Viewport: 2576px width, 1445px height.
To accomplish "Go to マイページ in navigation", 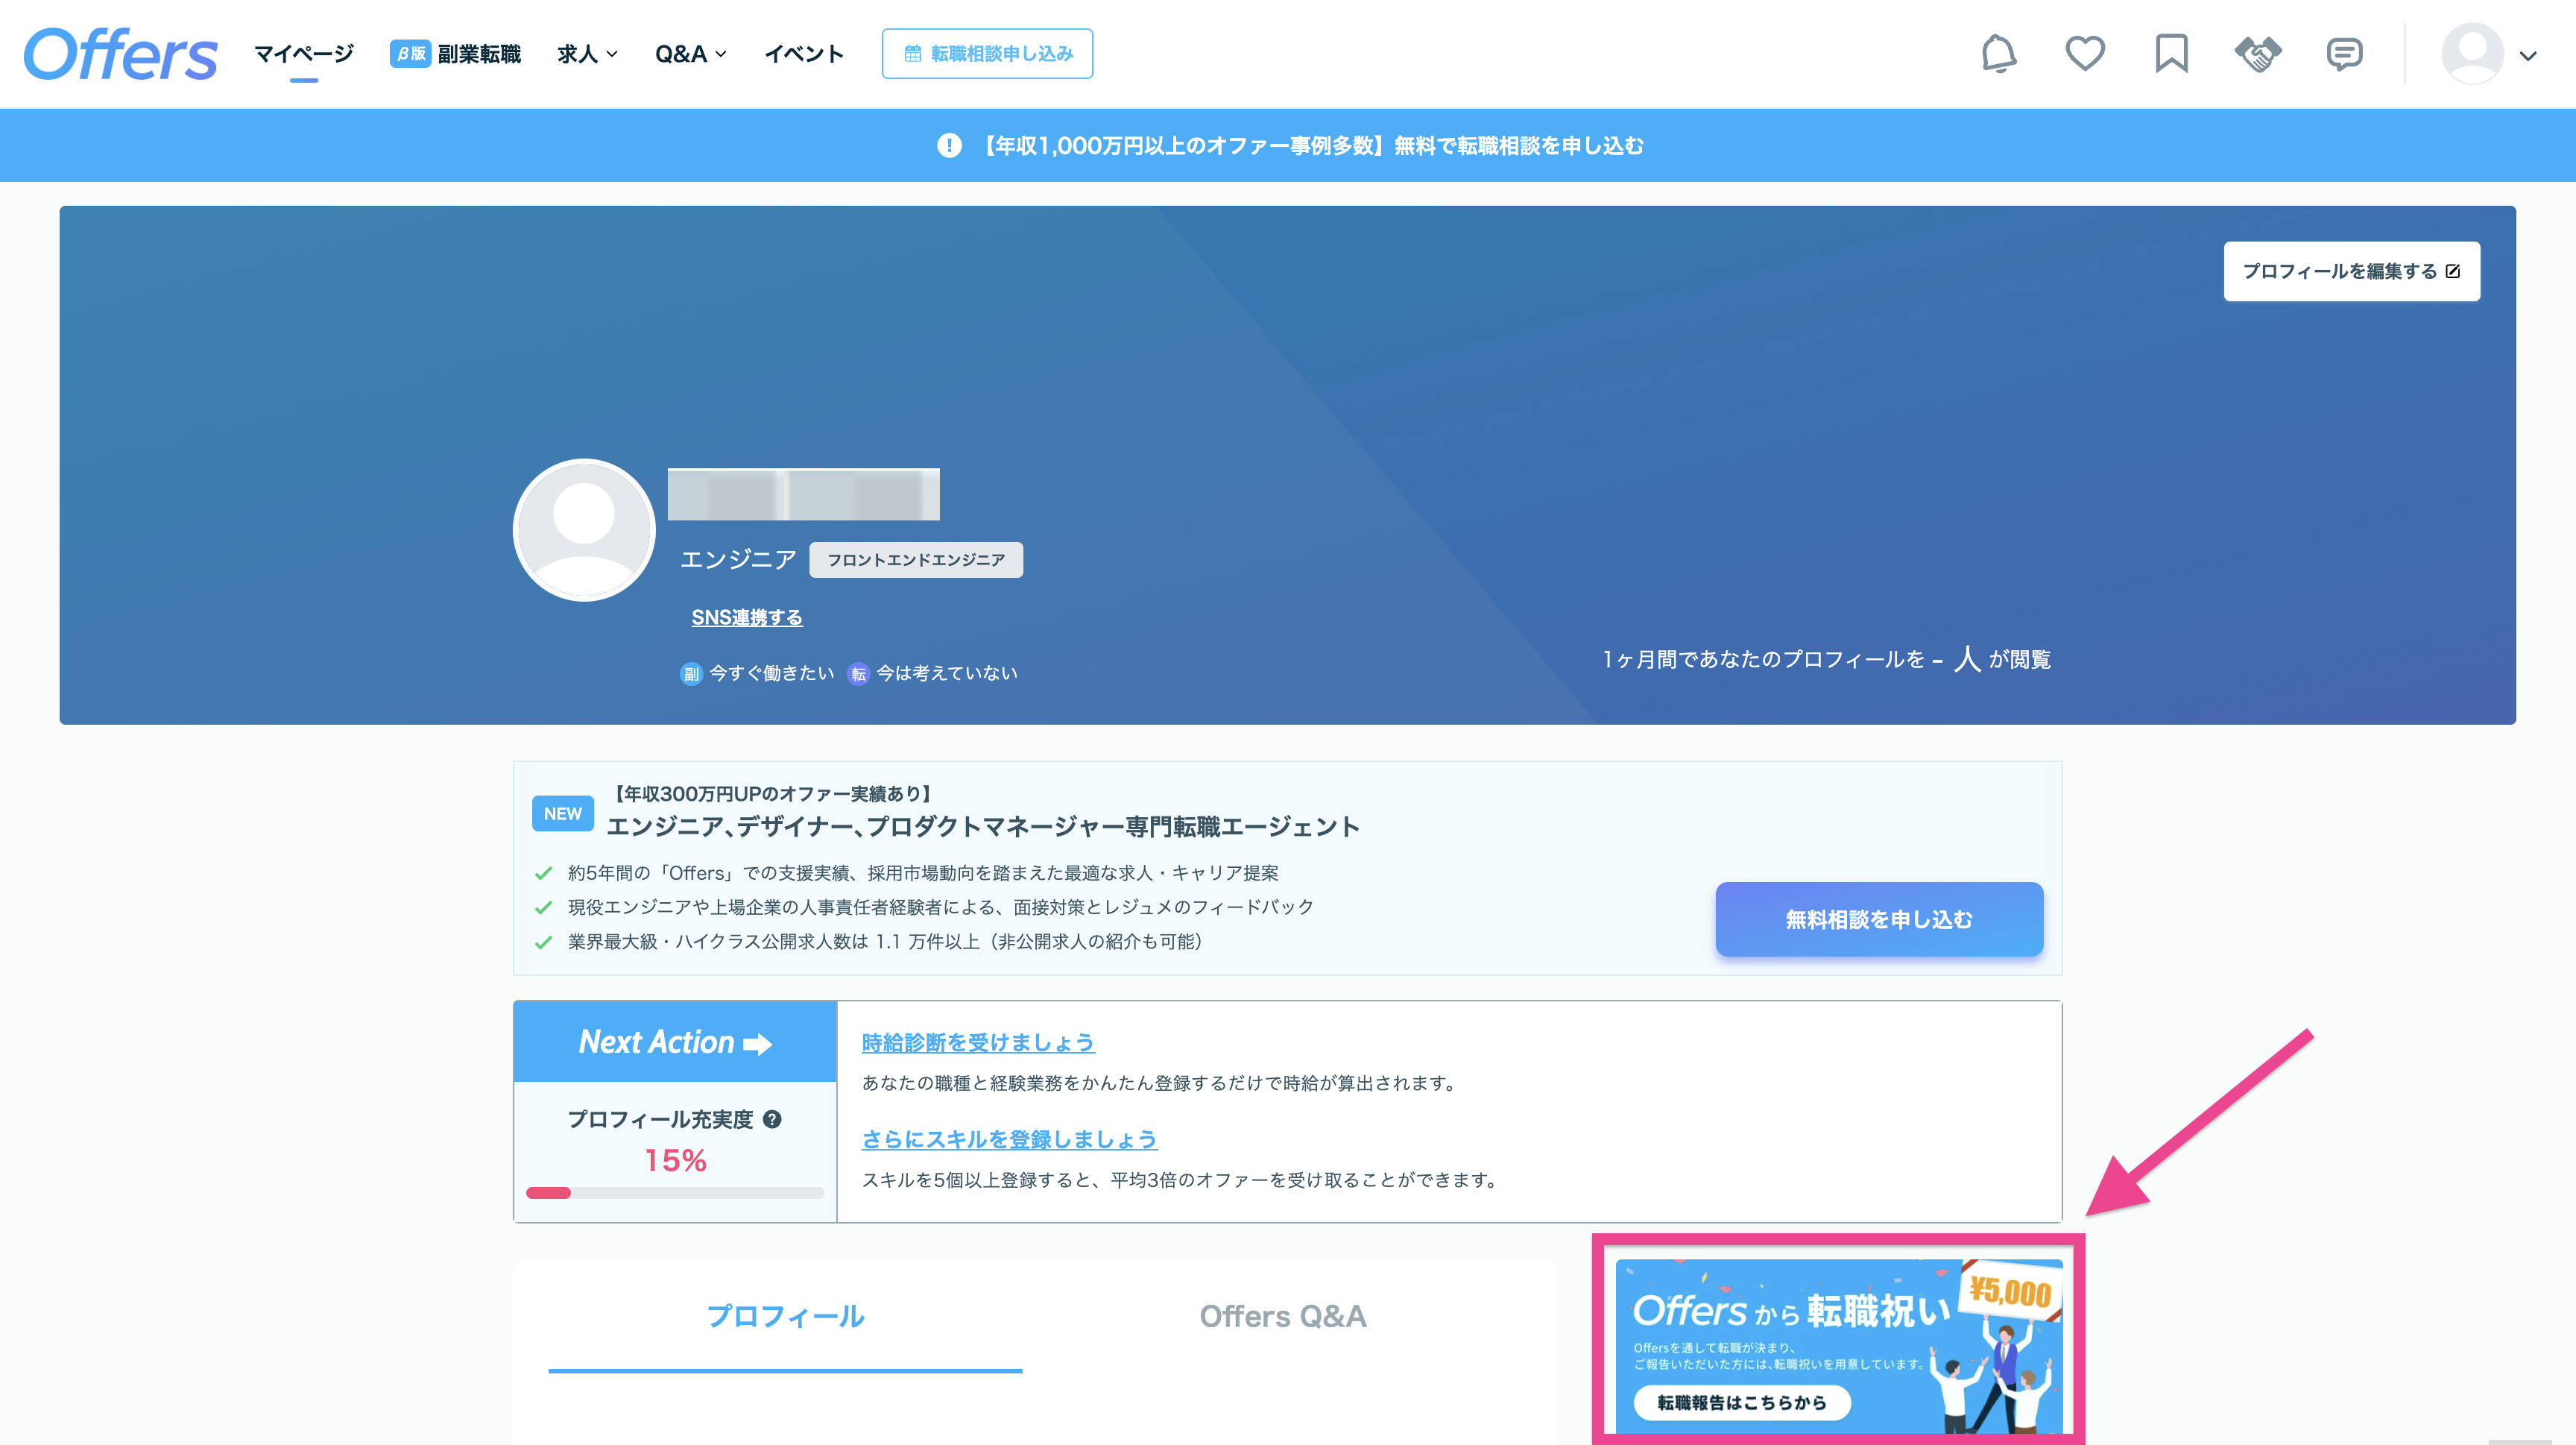I will point(304,54).
